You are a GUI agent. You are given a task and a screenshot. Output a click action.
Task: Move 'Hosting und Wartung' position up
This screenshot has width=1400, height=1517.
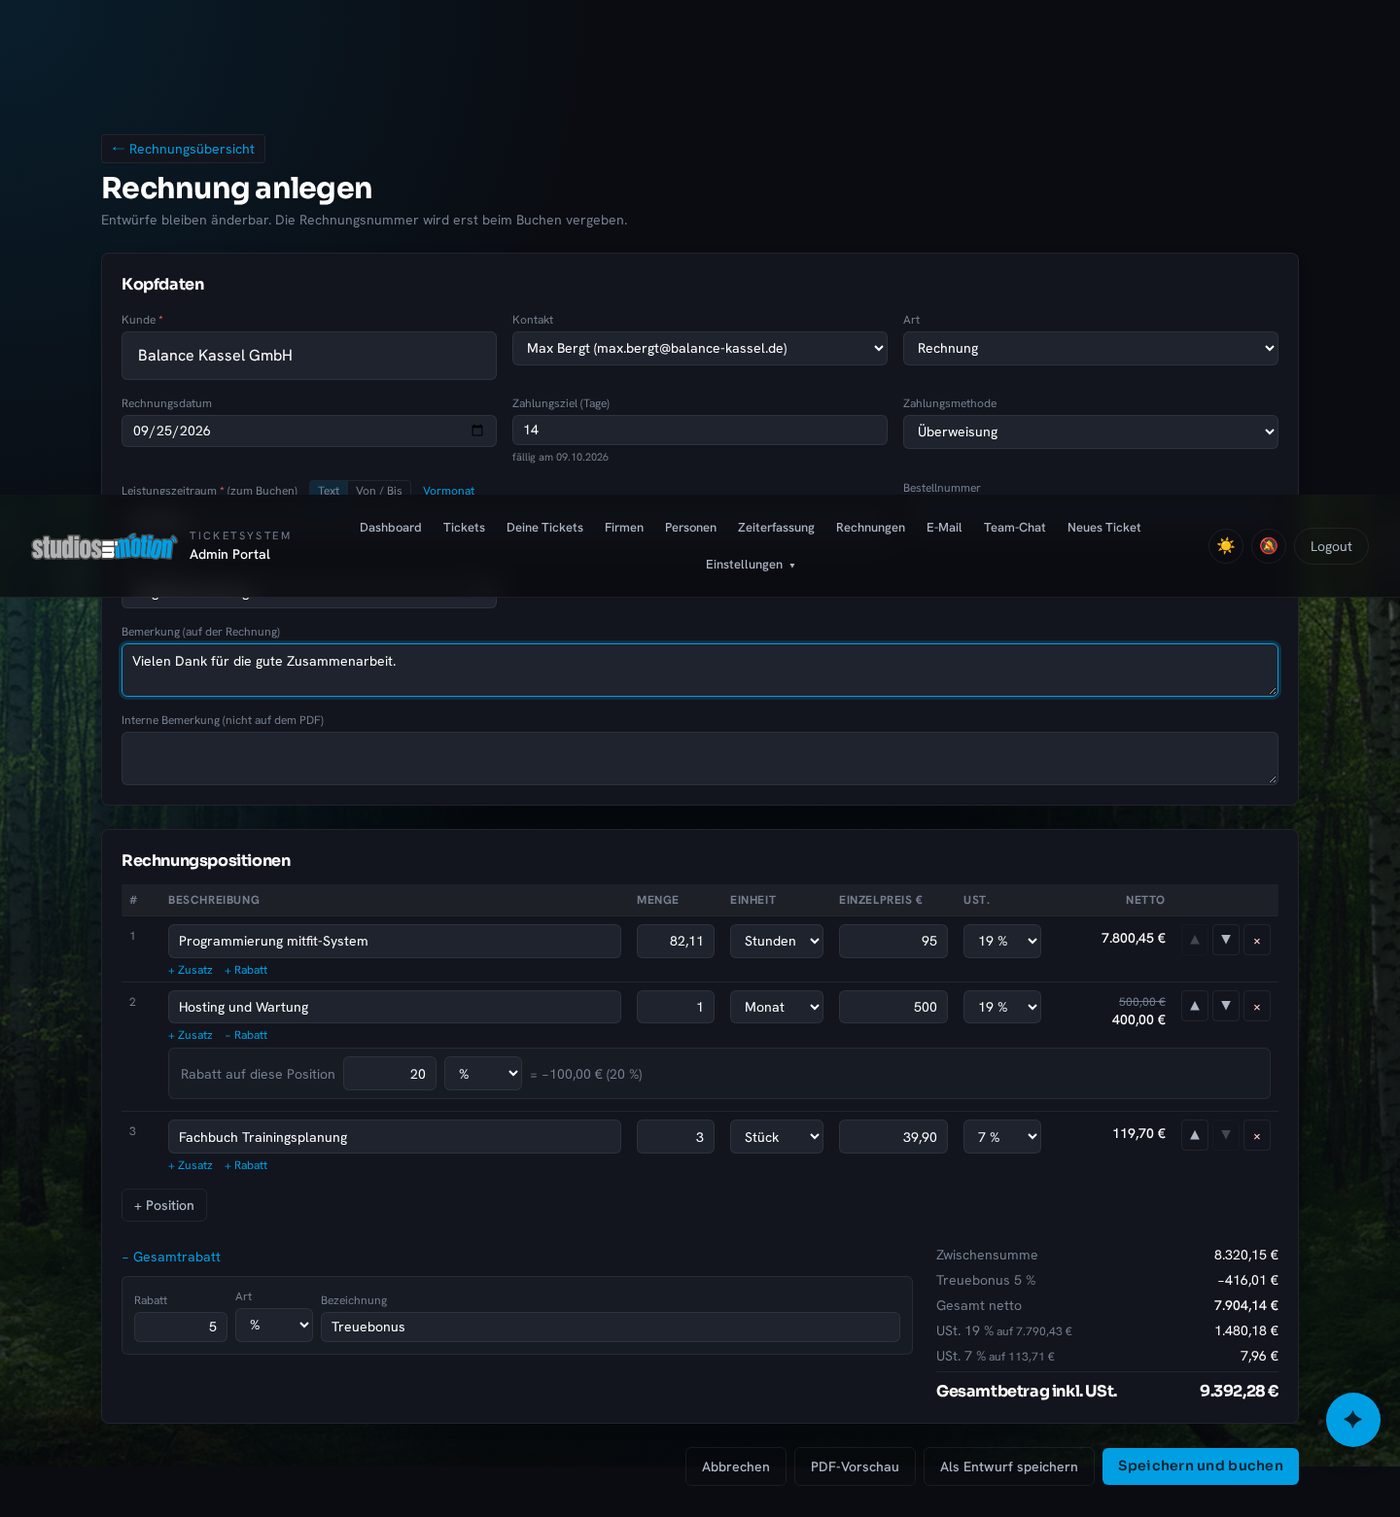coord(1194,1006)
